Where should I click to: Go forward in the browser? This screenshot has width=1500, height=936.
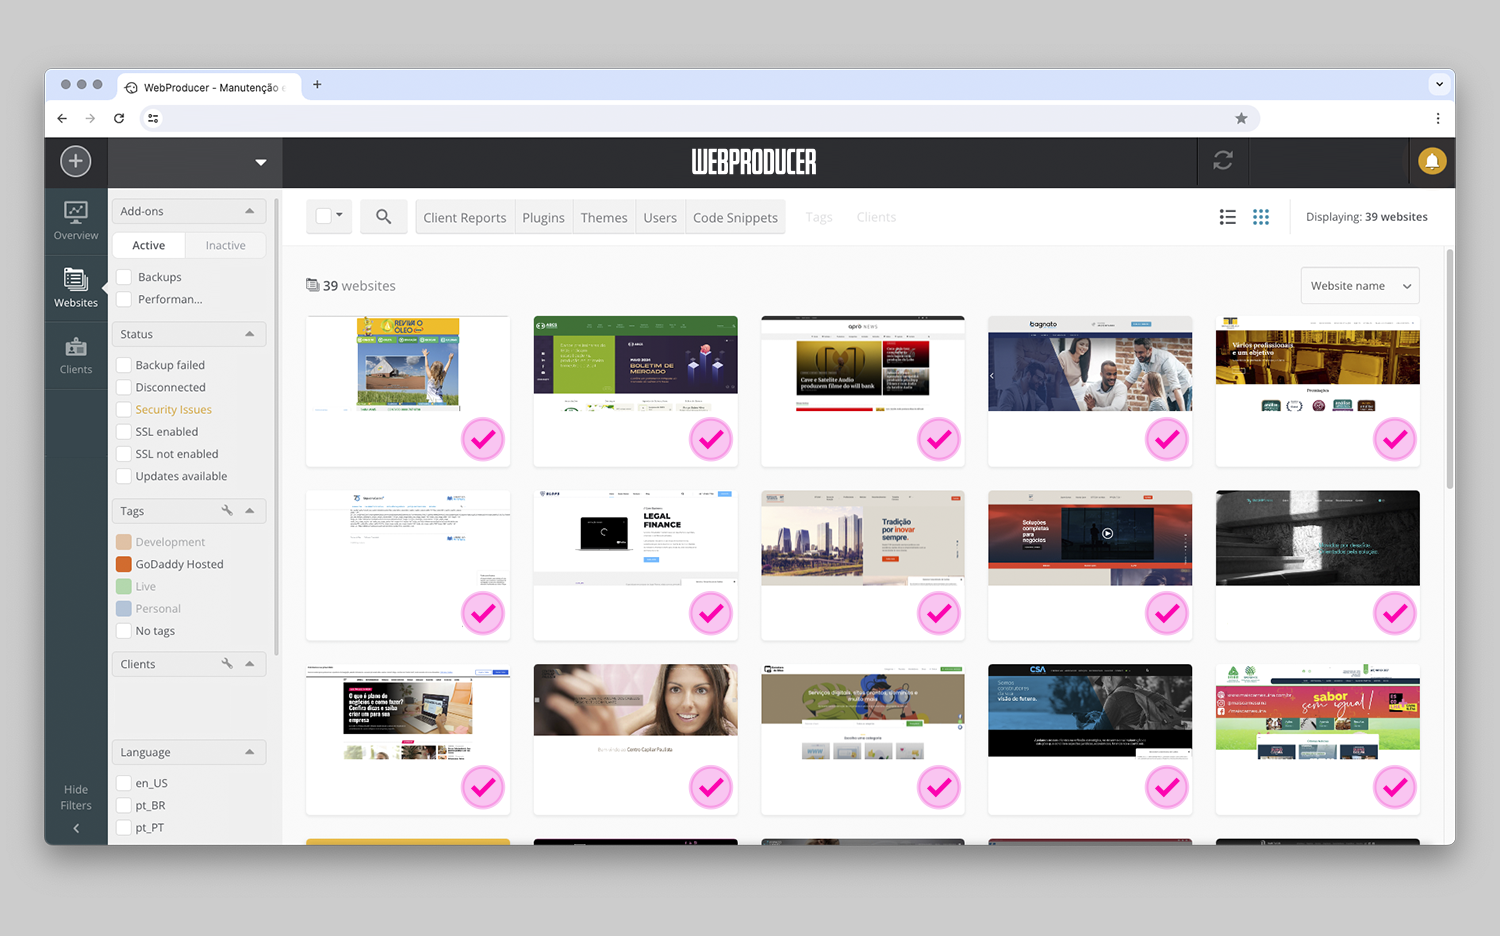point(90,118)
